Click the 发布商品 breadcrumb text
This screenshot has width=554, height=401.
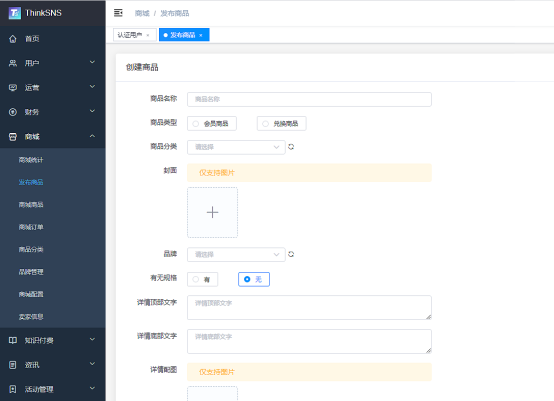click(x=175, y=13)
